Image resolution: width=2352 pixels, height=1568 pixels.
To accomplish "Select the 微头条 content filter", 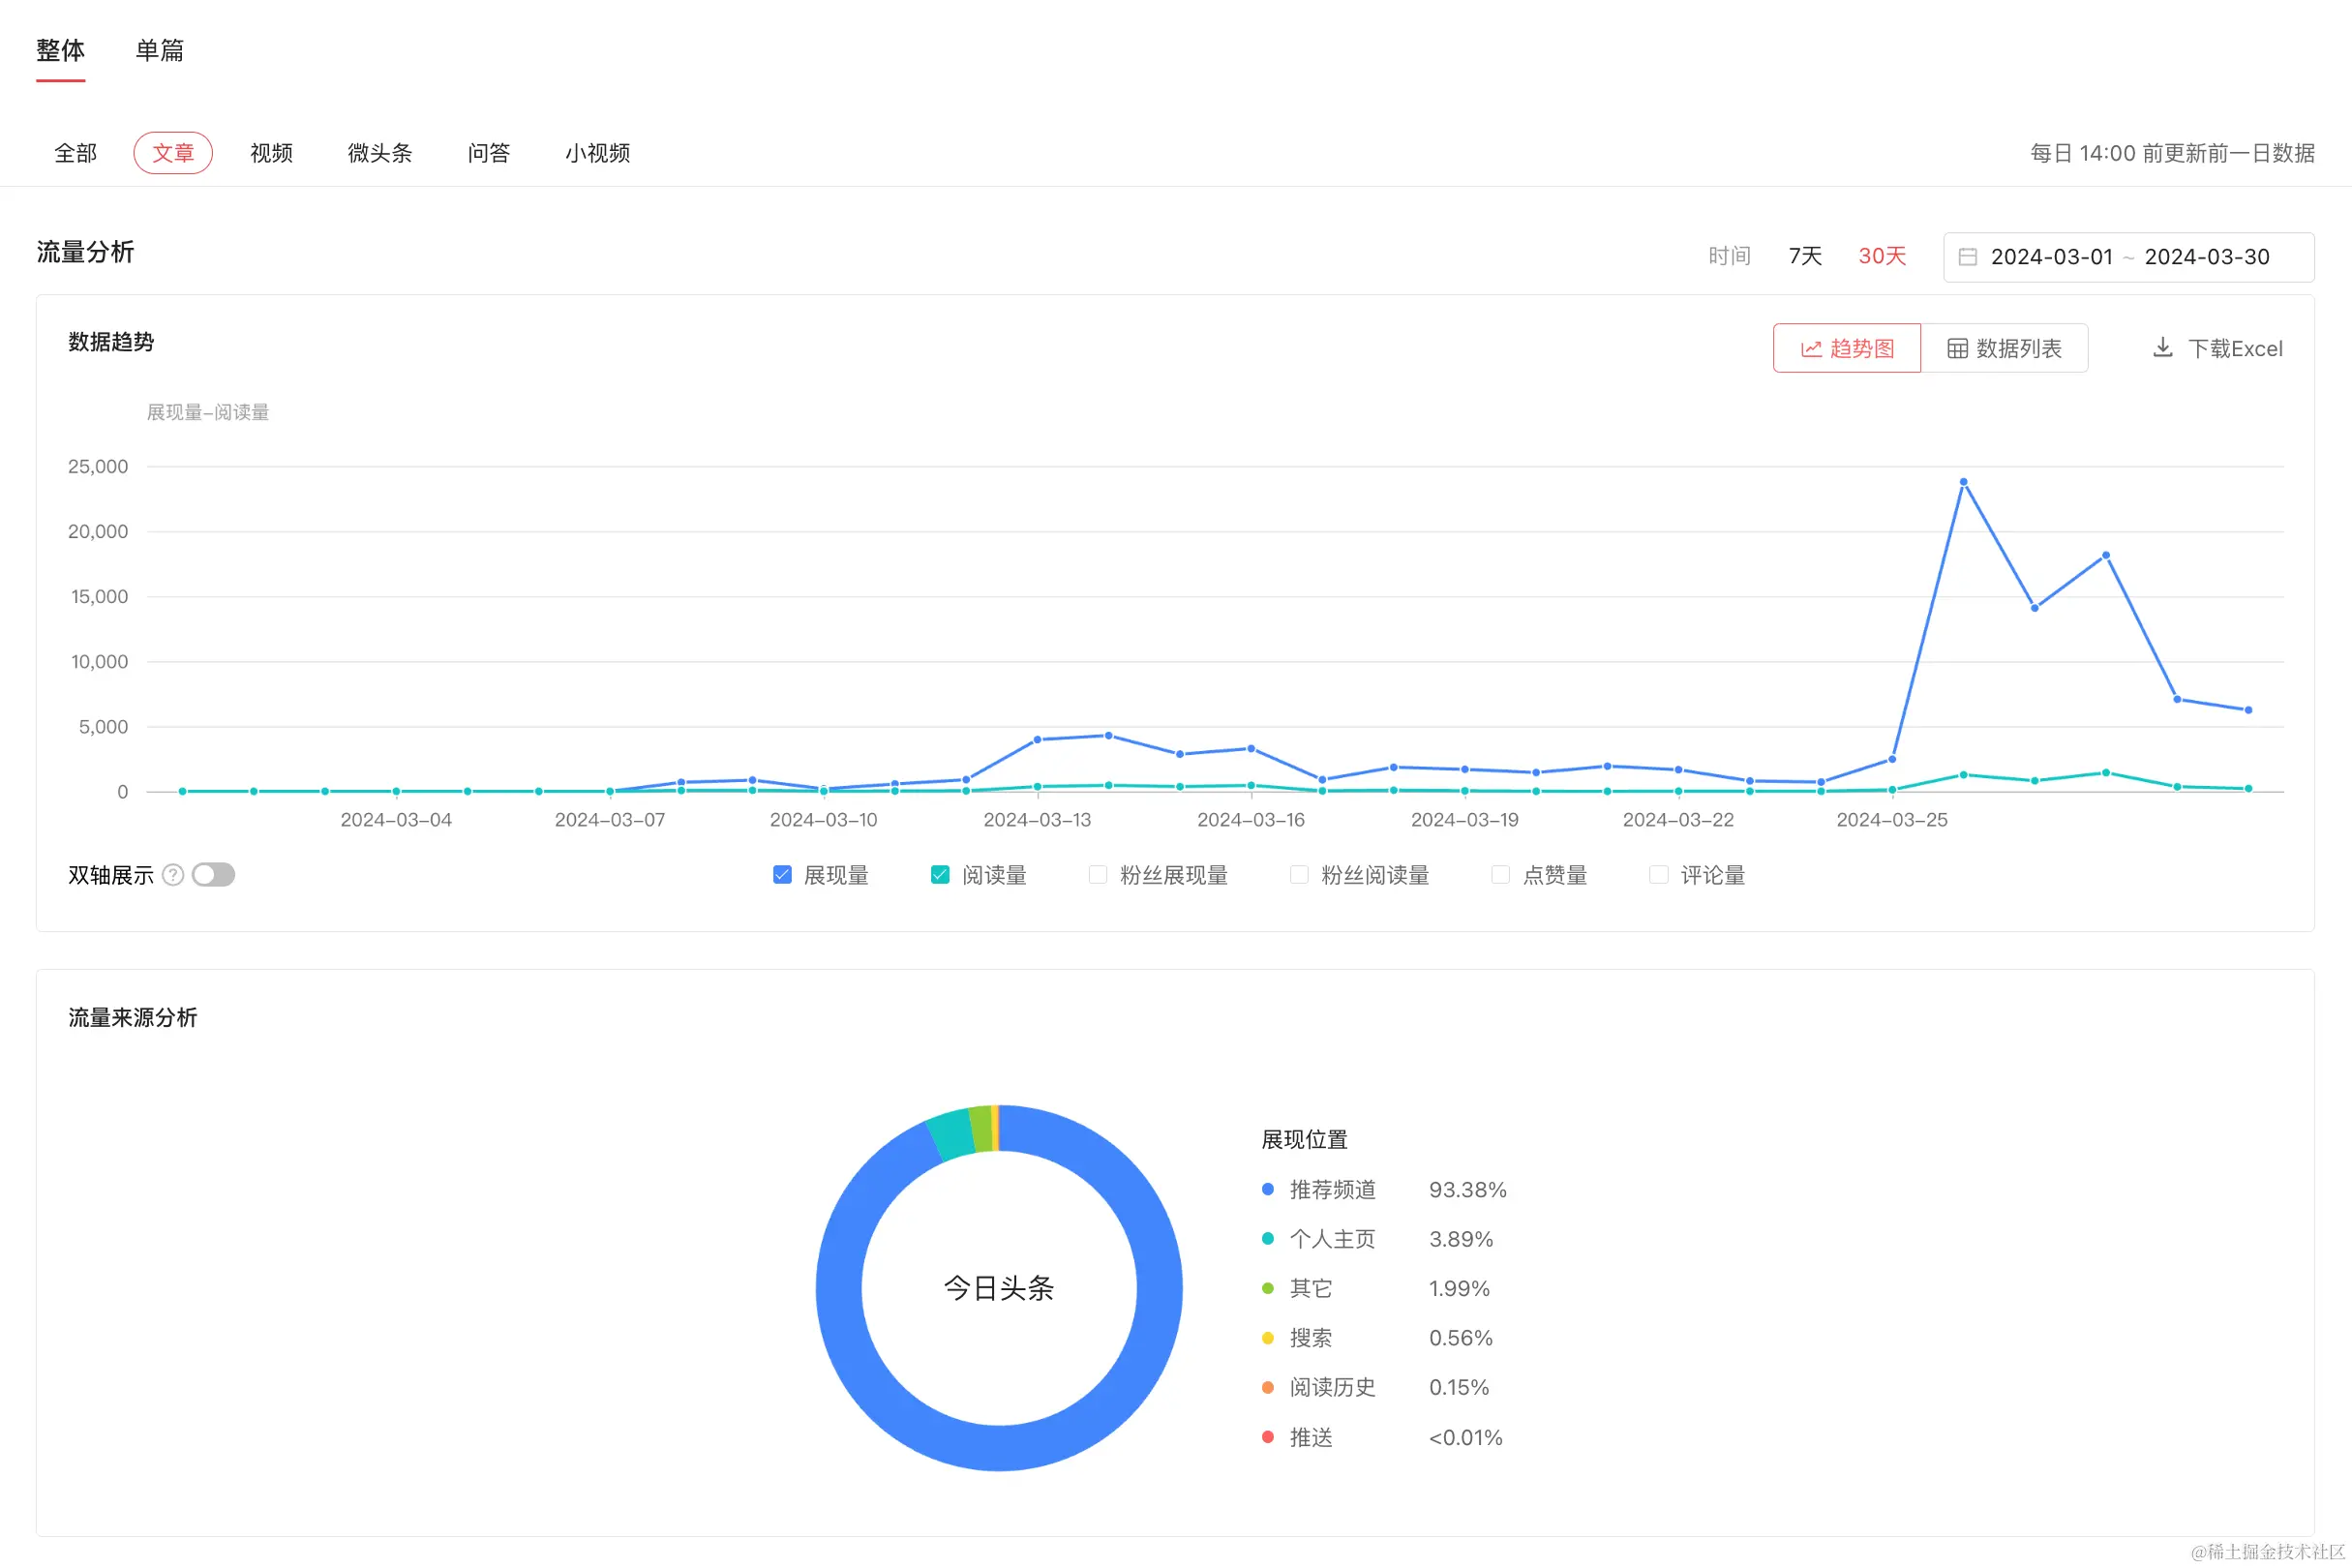I will [x=380, y=153].
